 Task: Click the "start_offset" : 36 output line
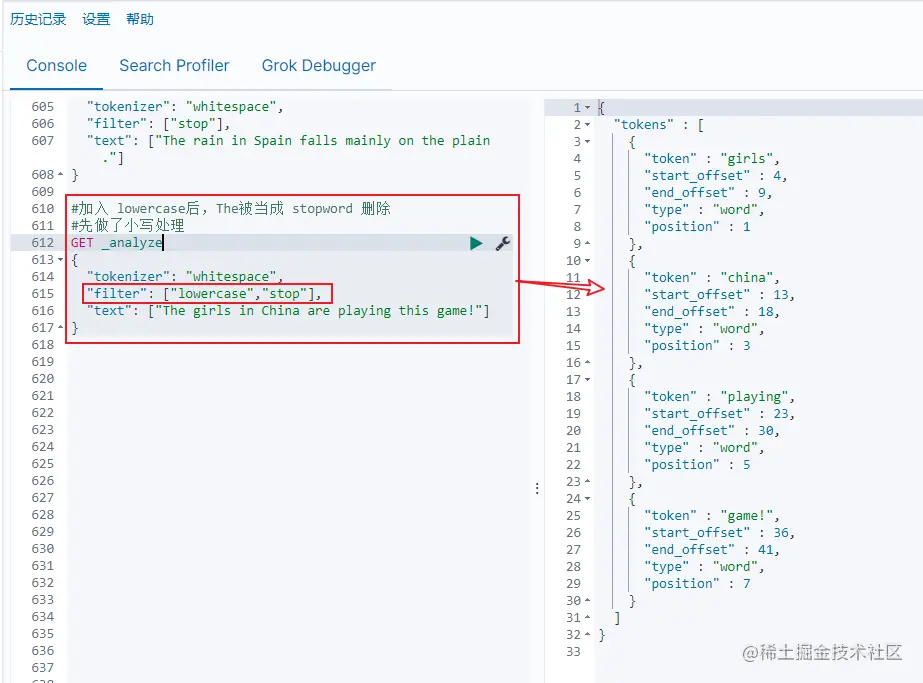tap(719, 532)
